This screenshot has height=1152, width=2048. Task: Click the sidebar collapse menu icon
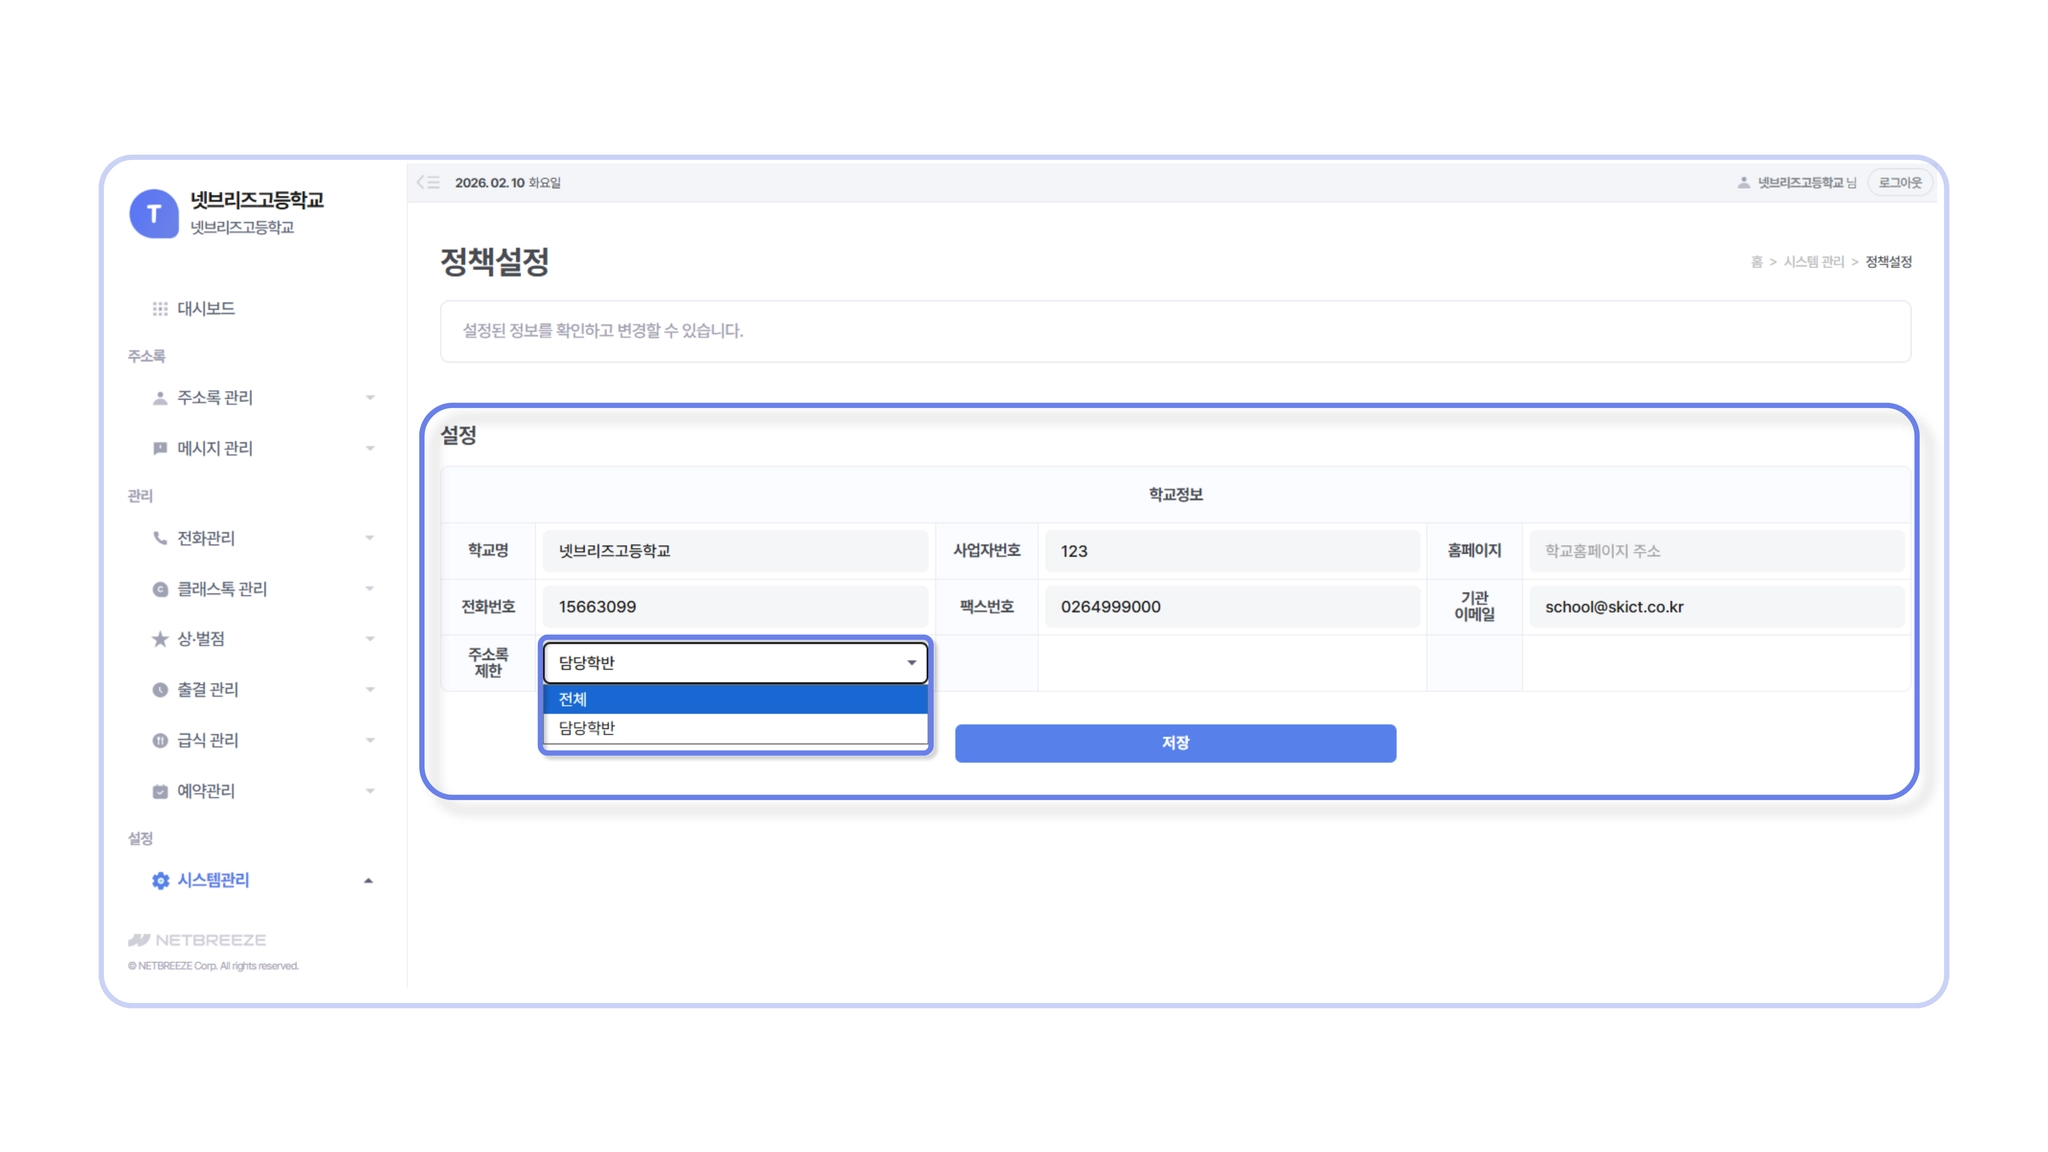(428, 182)
